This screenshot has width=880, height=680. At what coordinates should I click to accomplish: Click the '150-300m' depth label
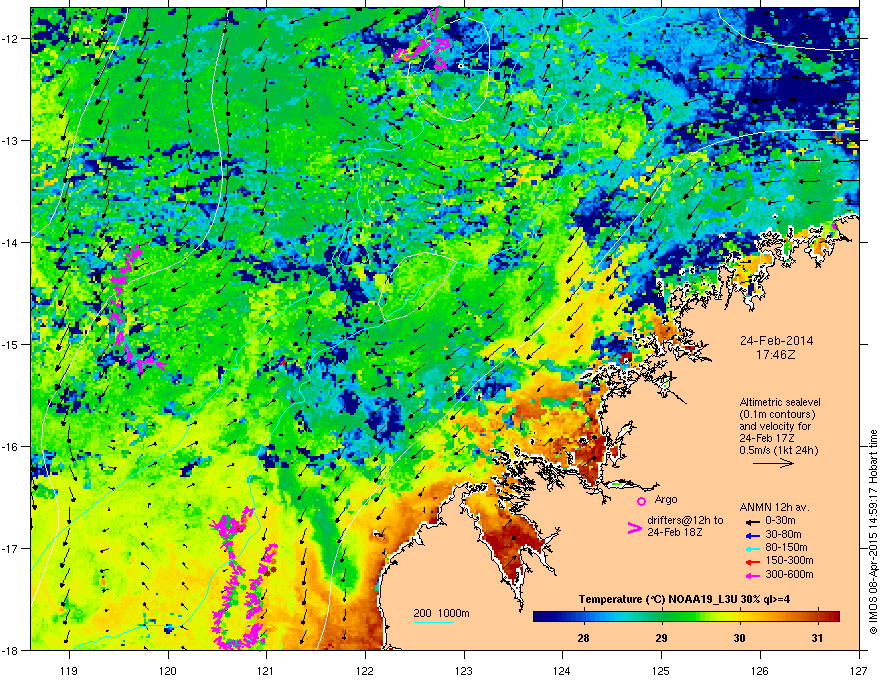click(789, 560)
